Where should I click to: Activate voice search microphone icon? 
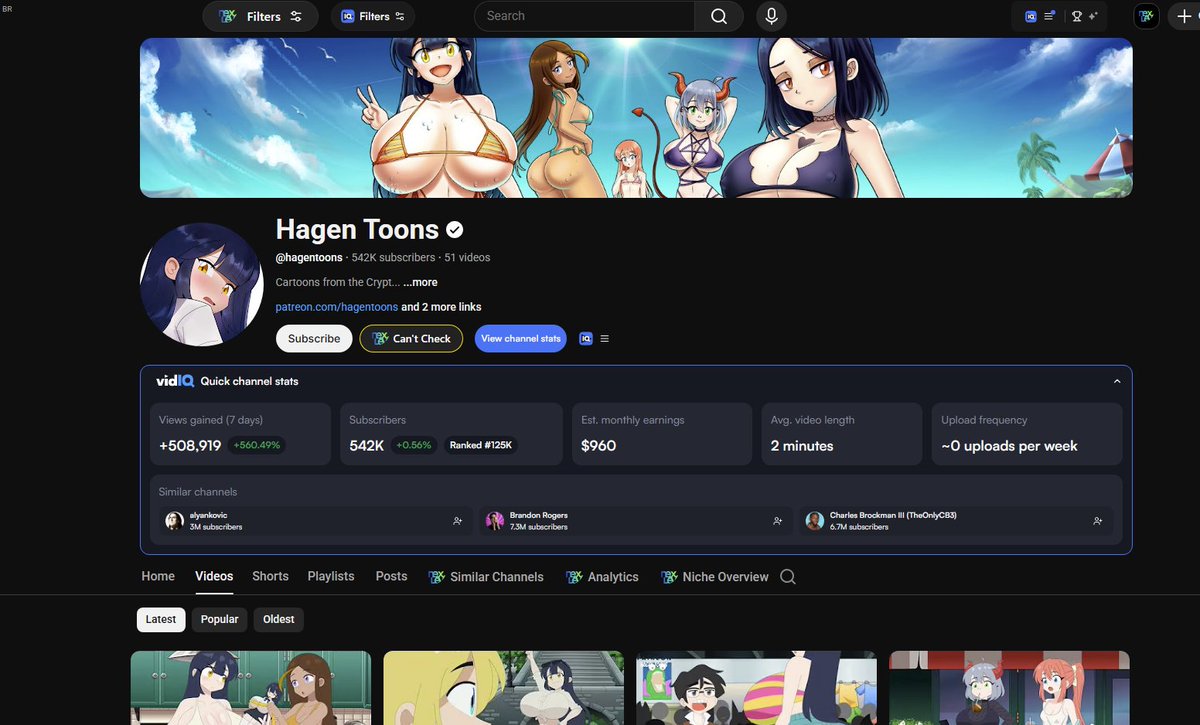(771, 16)
